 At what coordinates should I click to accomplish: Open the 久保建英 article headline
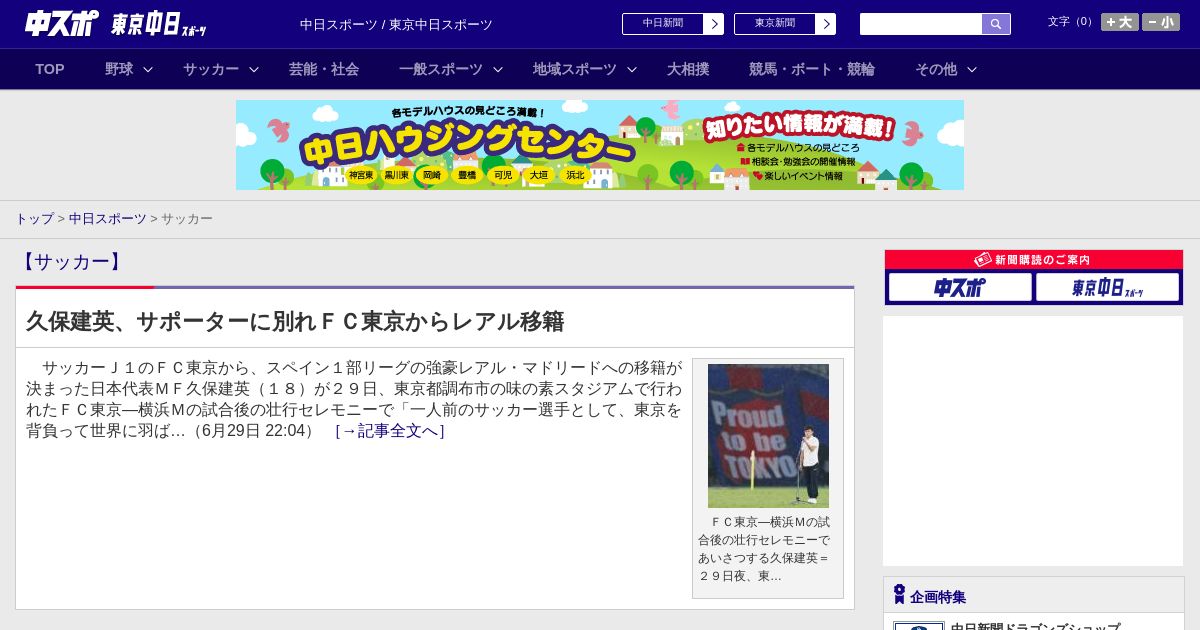click(x=295, y=322)
